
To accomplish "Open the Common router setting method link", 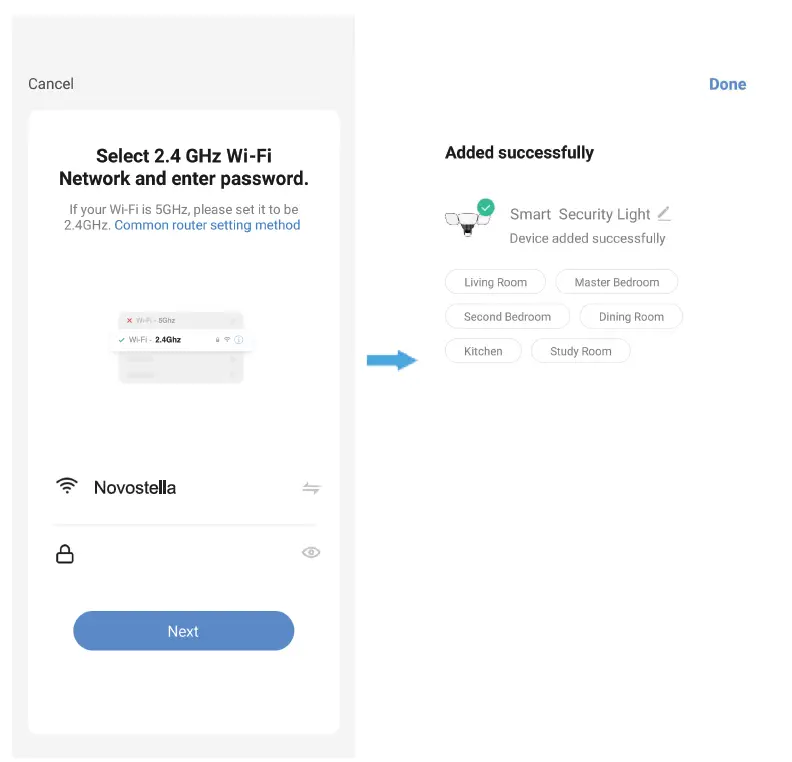I will (207, 225).
